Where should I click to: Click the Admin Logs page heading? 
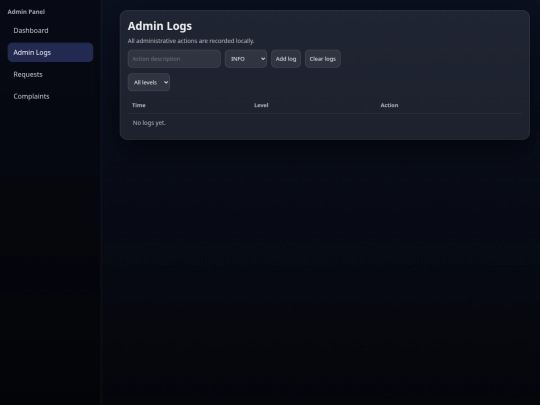click(160, 26)
